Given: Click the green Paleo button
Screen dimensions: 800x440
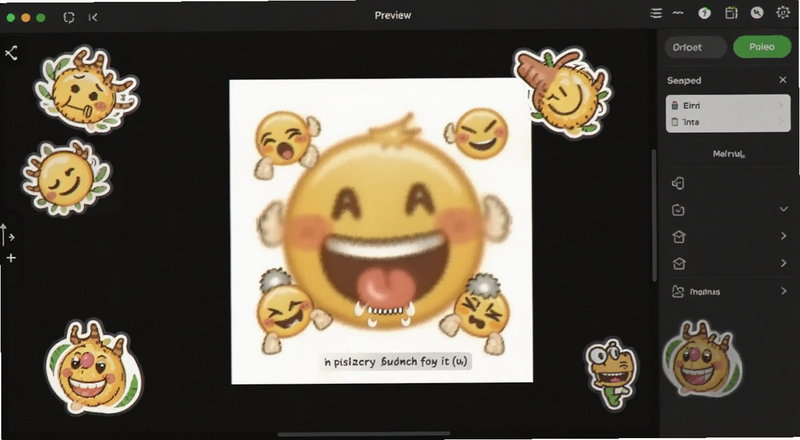Looking at the screenshot, I should 762,47.
